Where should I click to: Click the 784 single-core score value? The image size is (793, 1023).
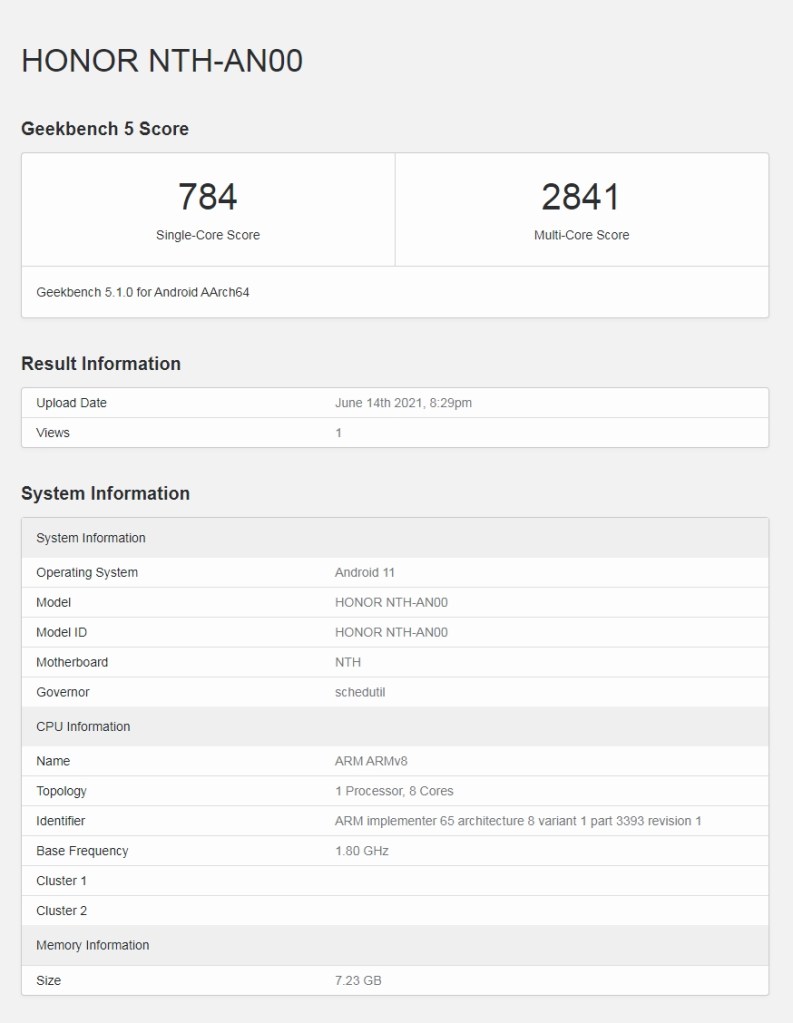pos(207,197)
